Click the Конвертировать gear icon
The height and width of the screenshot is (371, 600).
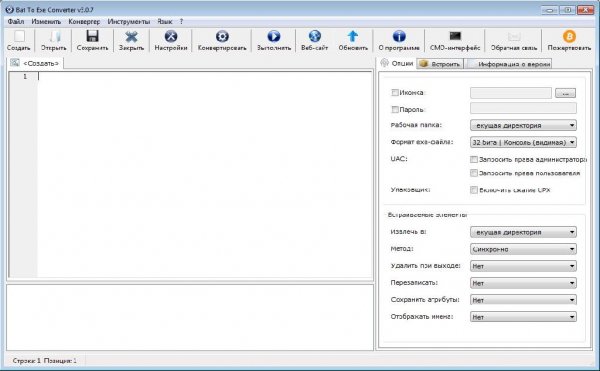[x=222, y=36]
